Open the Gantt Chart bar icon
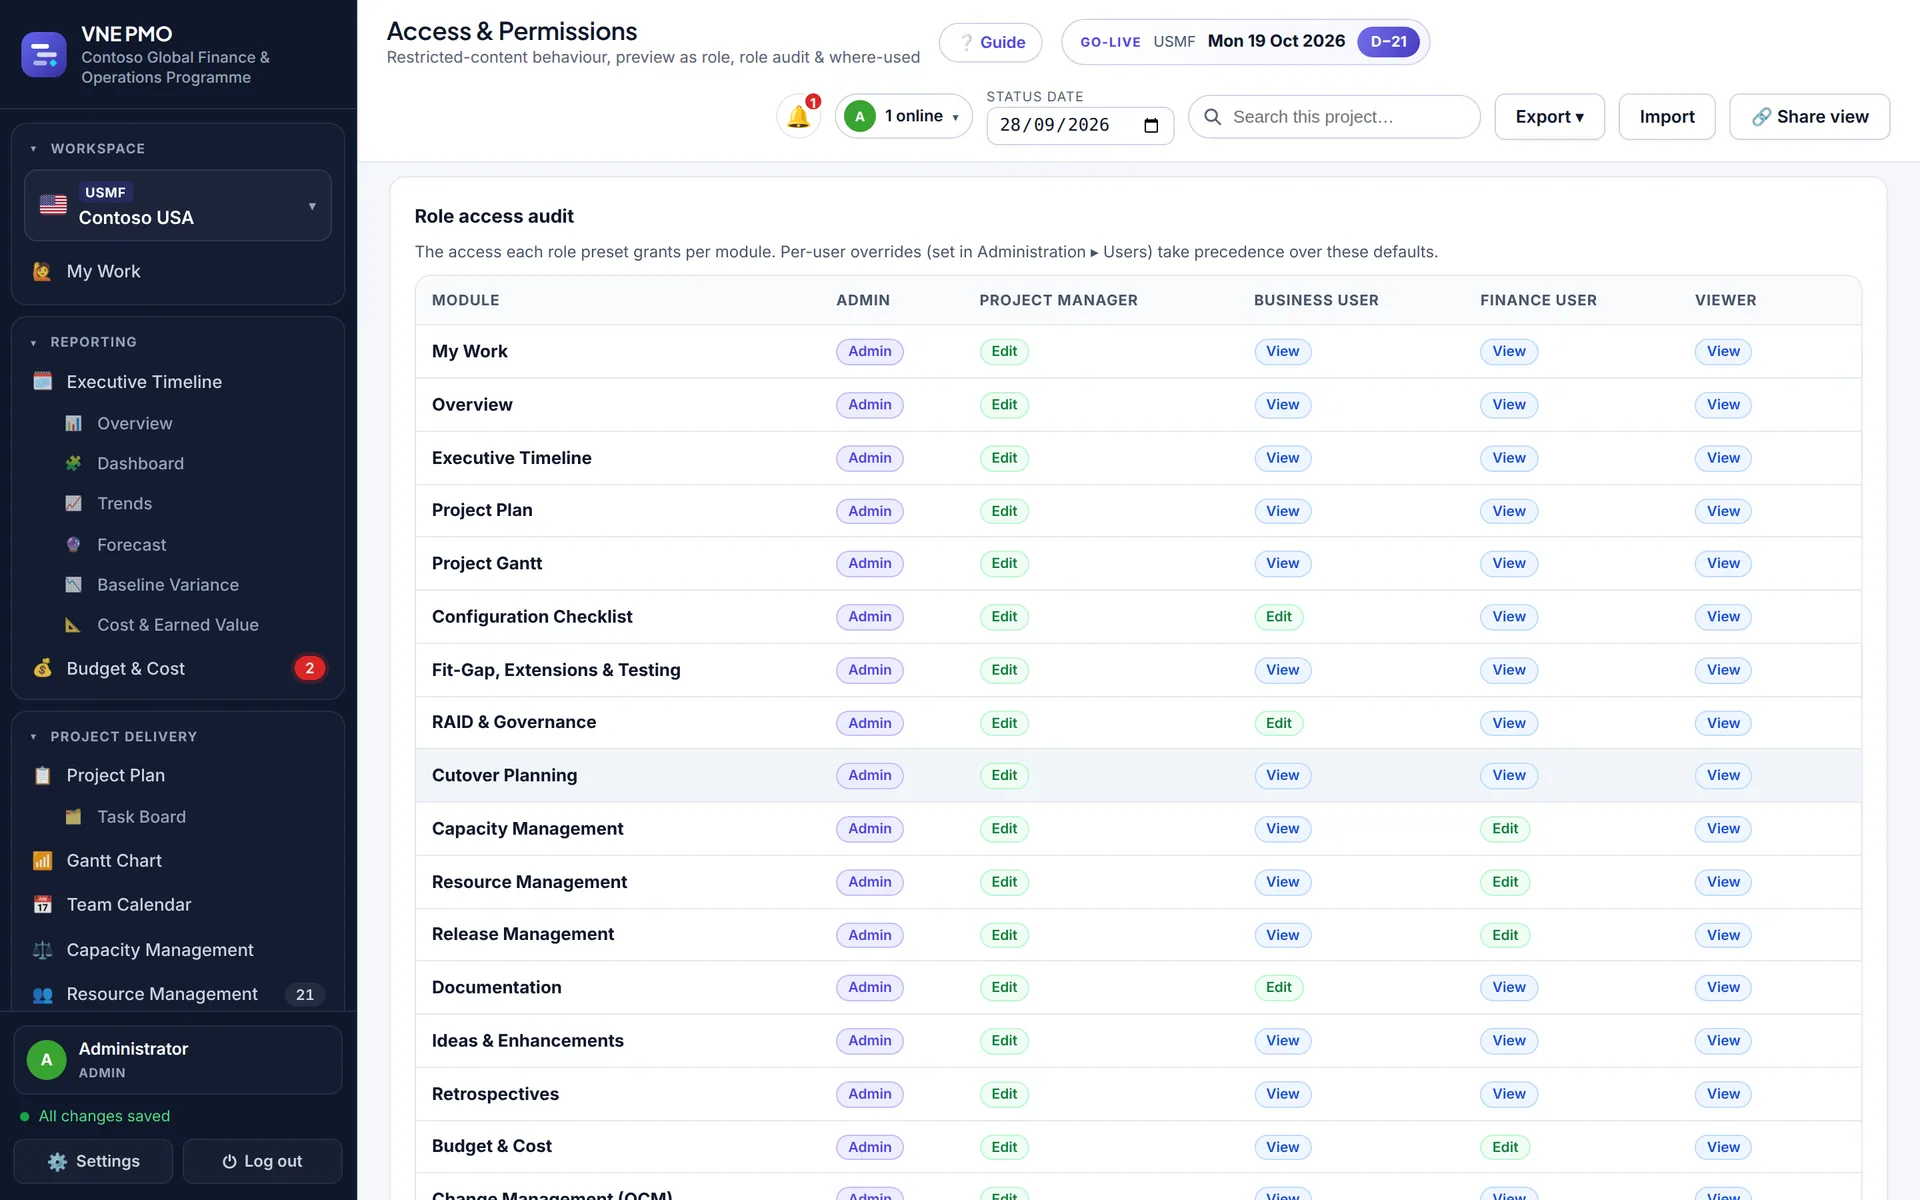Image resolution: width=1920 pixels, height=1200 pixels. coord(42,860)
